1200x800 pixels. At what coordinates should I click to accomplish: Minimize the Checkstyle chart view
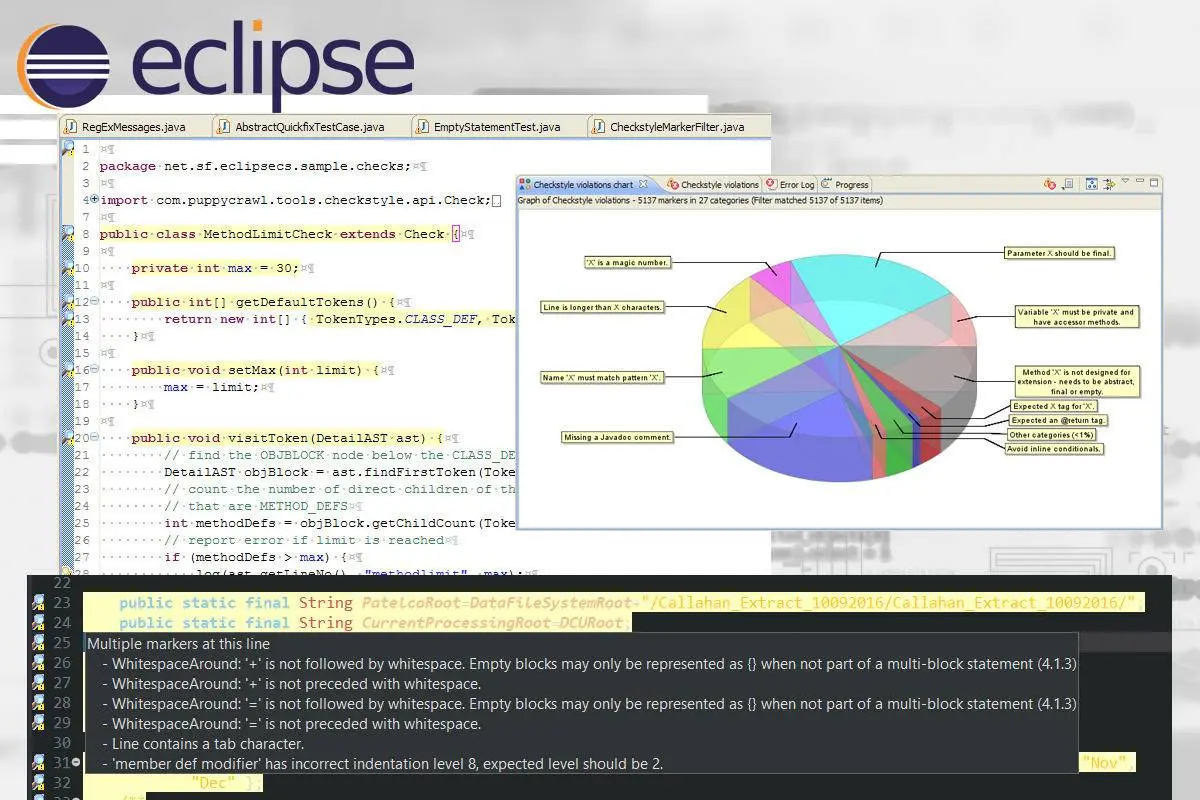coord(1140,182)
